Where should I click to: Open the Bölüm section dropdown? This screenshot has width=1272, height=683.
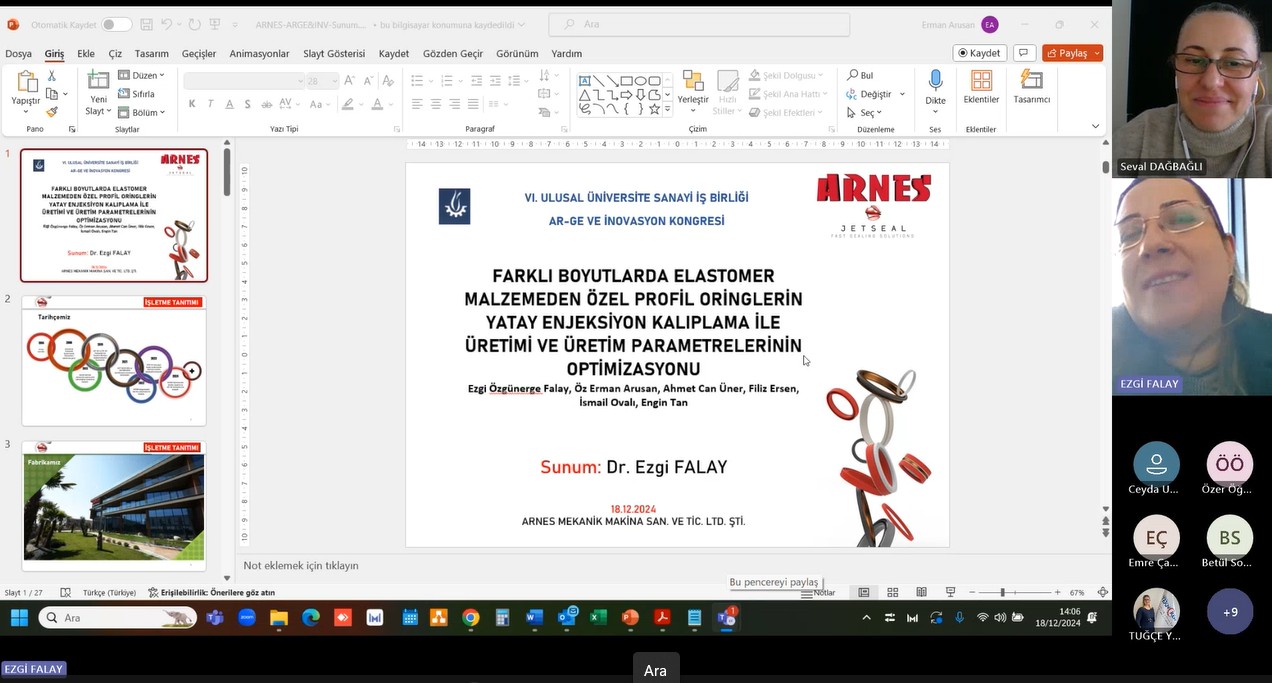(x=141, y=112)
